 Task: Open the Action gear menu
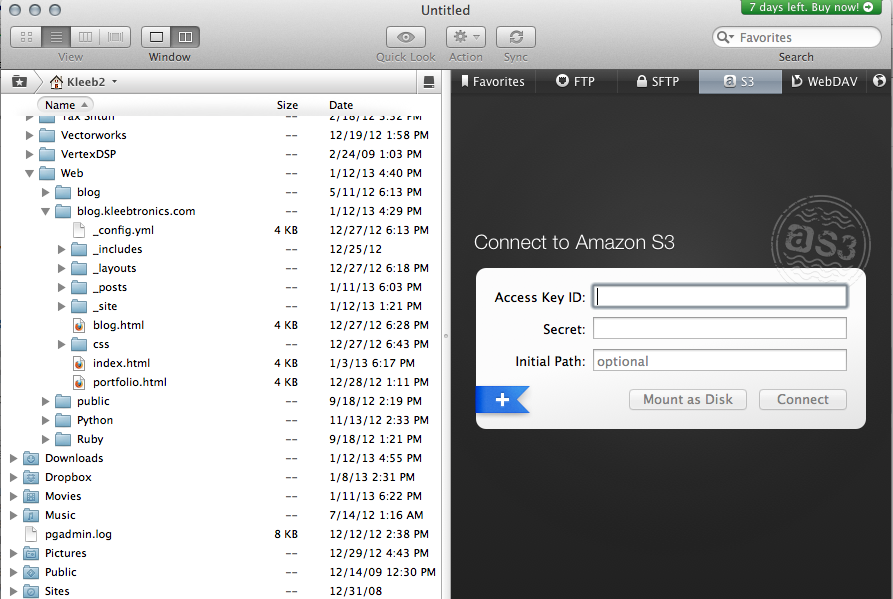466,37
